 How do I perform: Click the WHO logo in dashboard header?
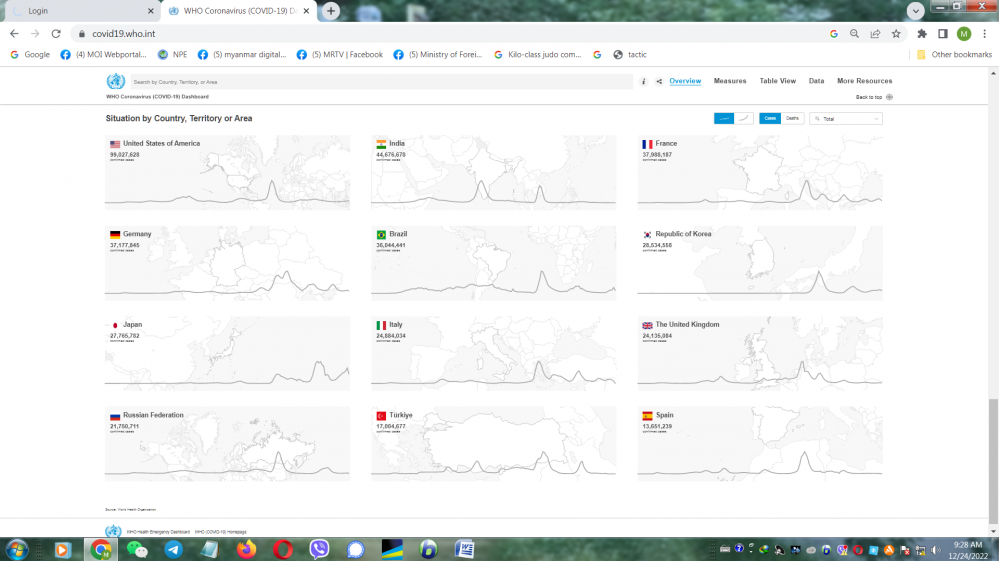tap(115, 82)
